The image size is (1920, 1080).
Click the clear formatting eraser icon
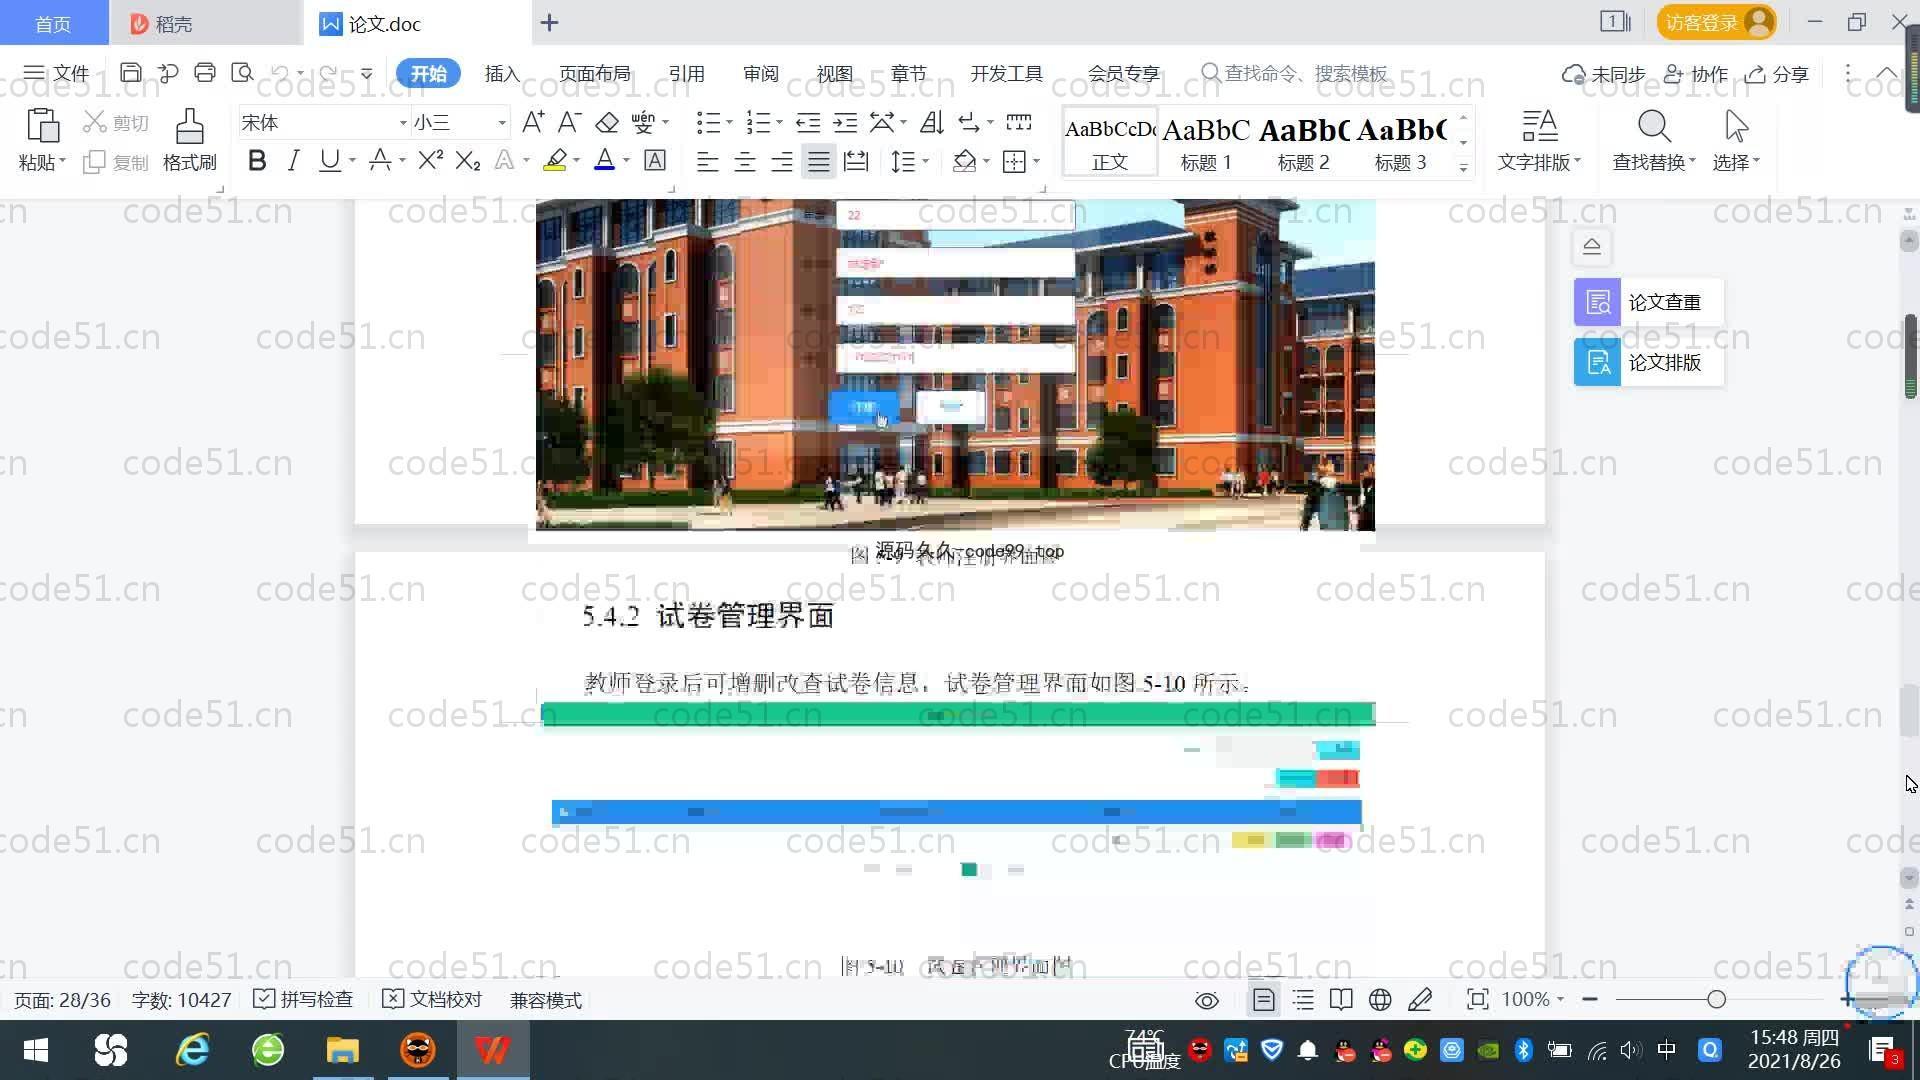point(607,122)
